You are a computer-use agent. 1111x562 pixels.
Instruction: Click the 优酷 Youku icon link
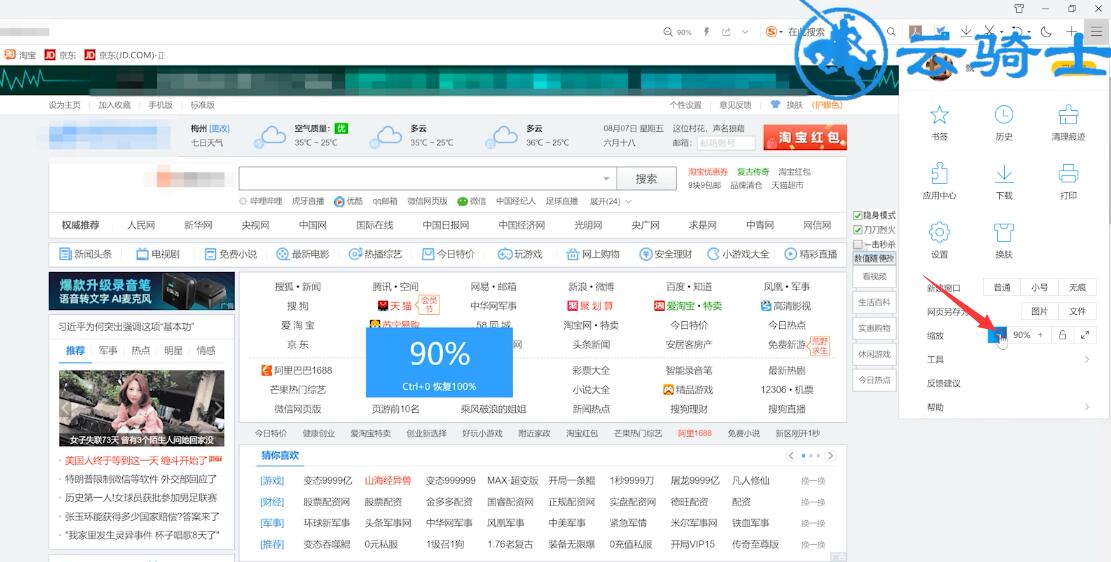pyautogui.click(x=339, y=201)
